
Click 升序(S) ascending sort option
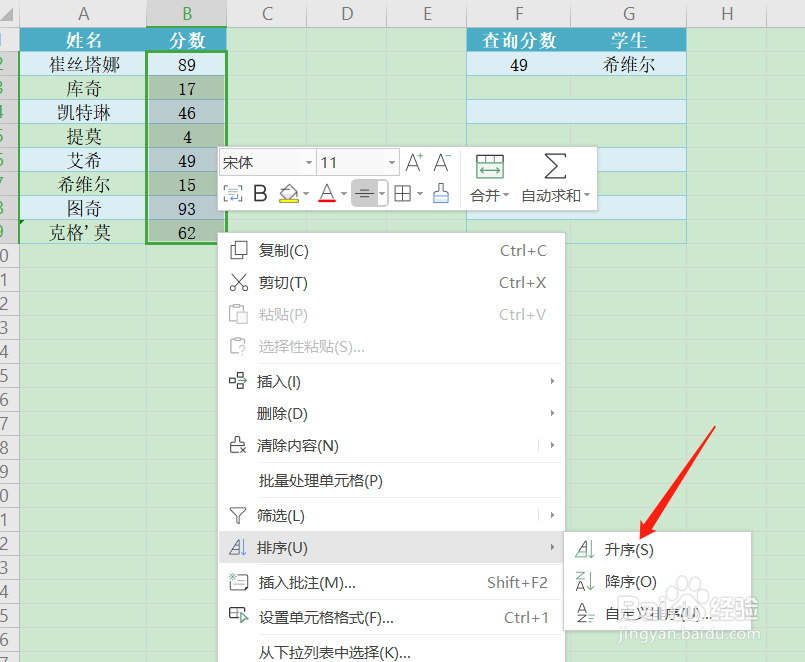point(658,550)
